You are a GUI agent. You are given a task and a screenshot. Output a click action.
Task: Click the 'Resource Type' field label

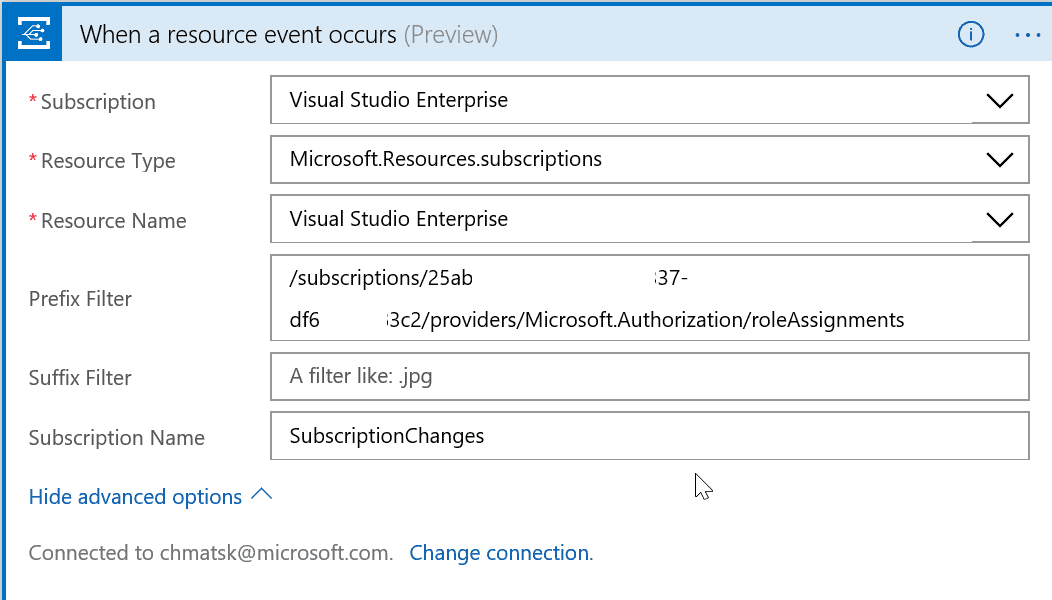click(x=108, y=161)
